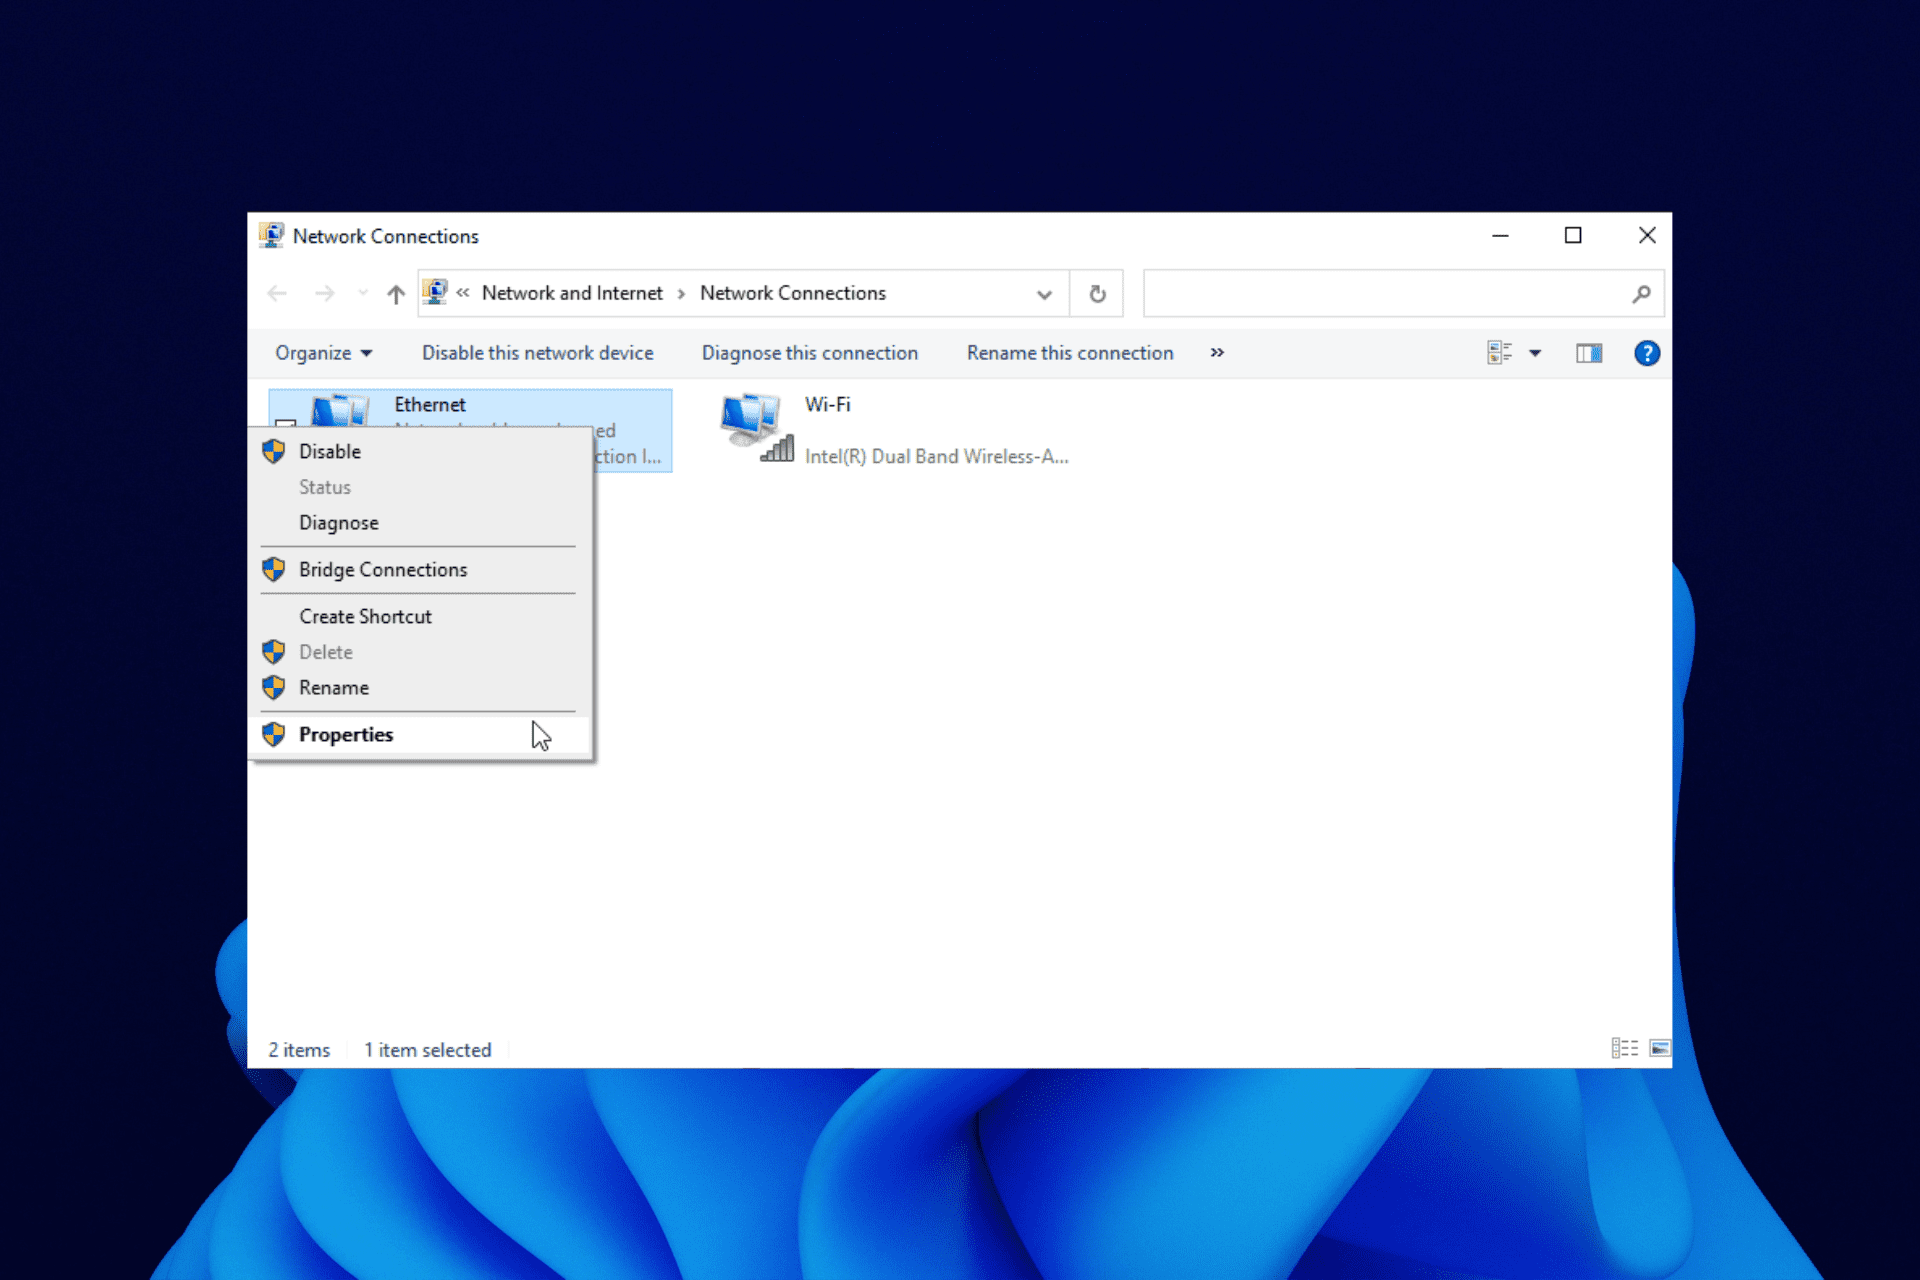This screenshot has height=1280, width=1920.
Task: Click Rename this connection in toolbar
Action: coord(1069,353)
